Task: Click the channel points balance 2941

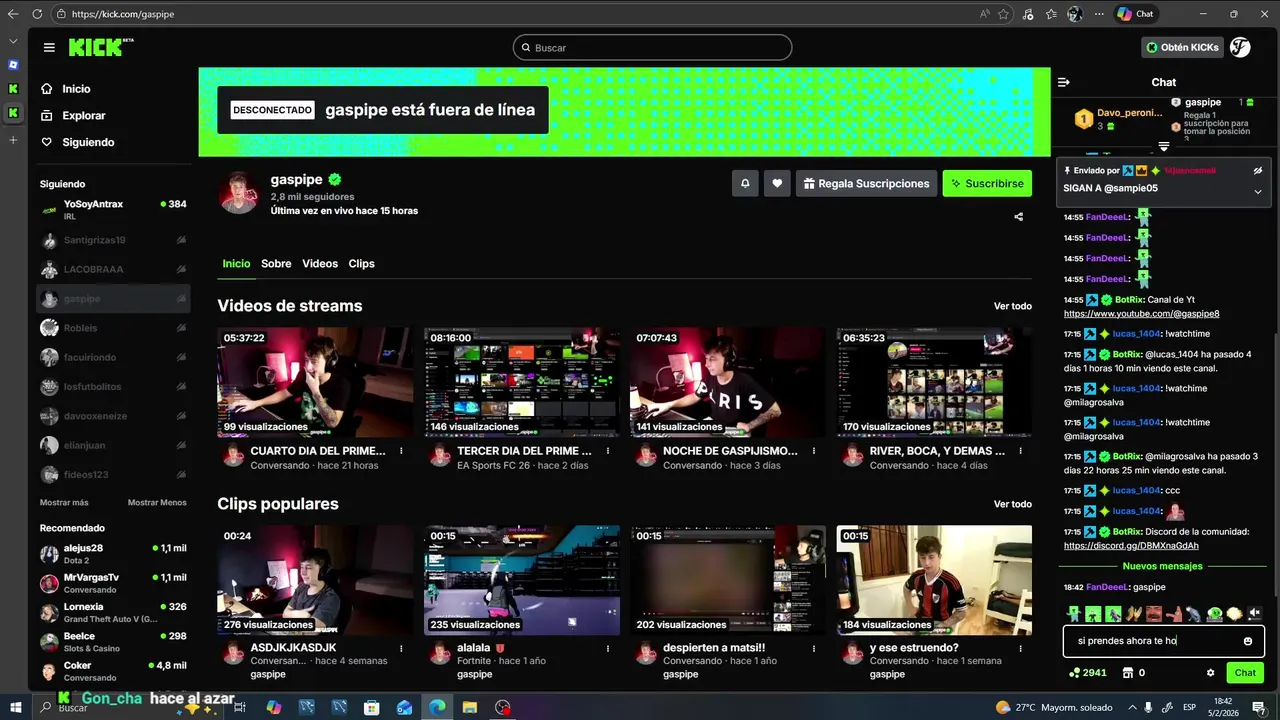Action: click(x=1088, y=673)
